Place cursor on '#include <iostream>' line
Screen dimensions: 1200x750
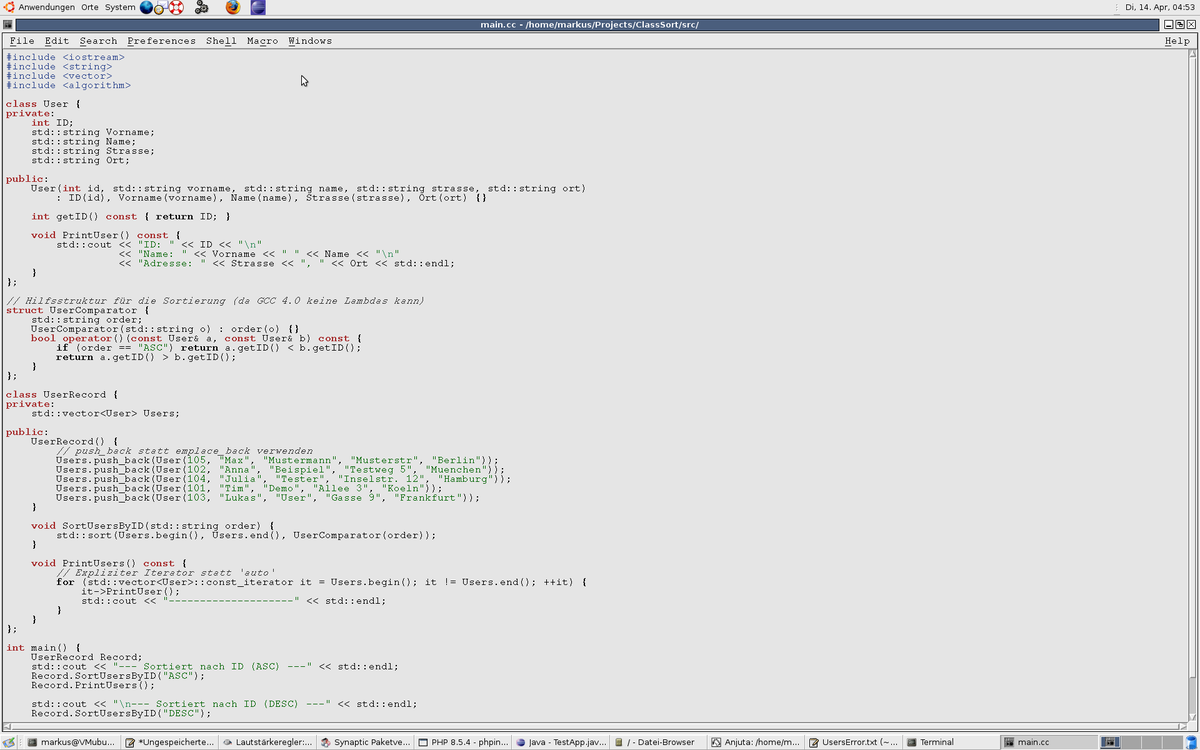[66, 57]
